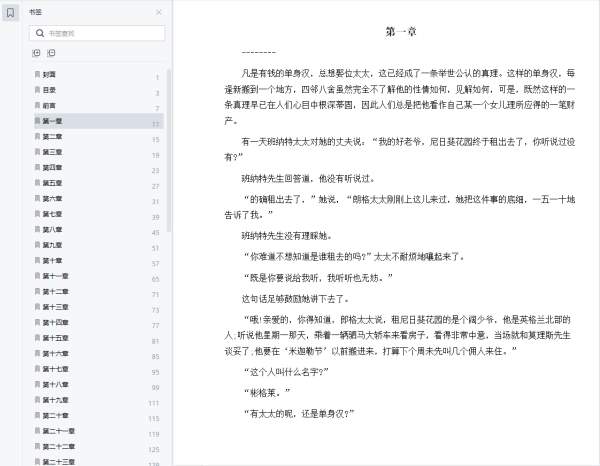
Task: Click the bookmark search field
Action: coord(97,33)
